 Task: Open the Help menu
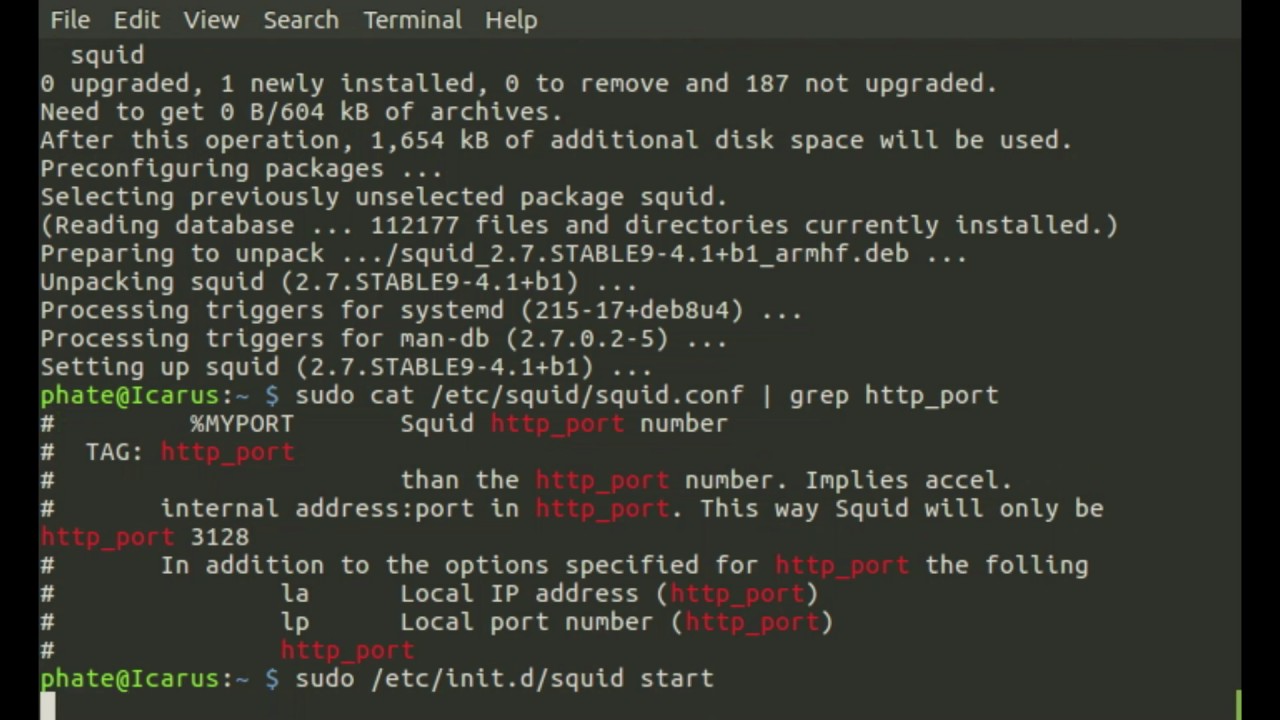click(x=511, y=20)
